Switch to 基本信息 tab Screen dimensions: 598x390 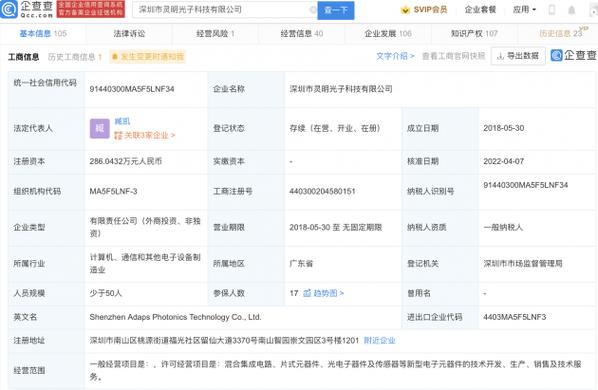(43, 34)
